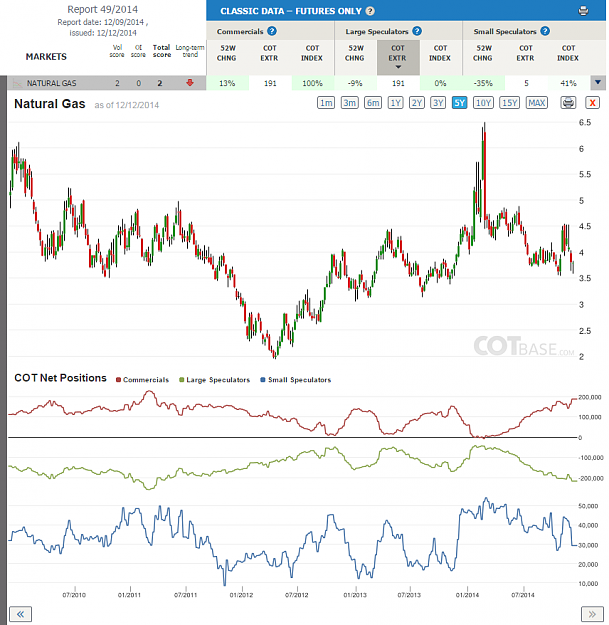
Task: Select the 1Y time range
Action: 395,103
